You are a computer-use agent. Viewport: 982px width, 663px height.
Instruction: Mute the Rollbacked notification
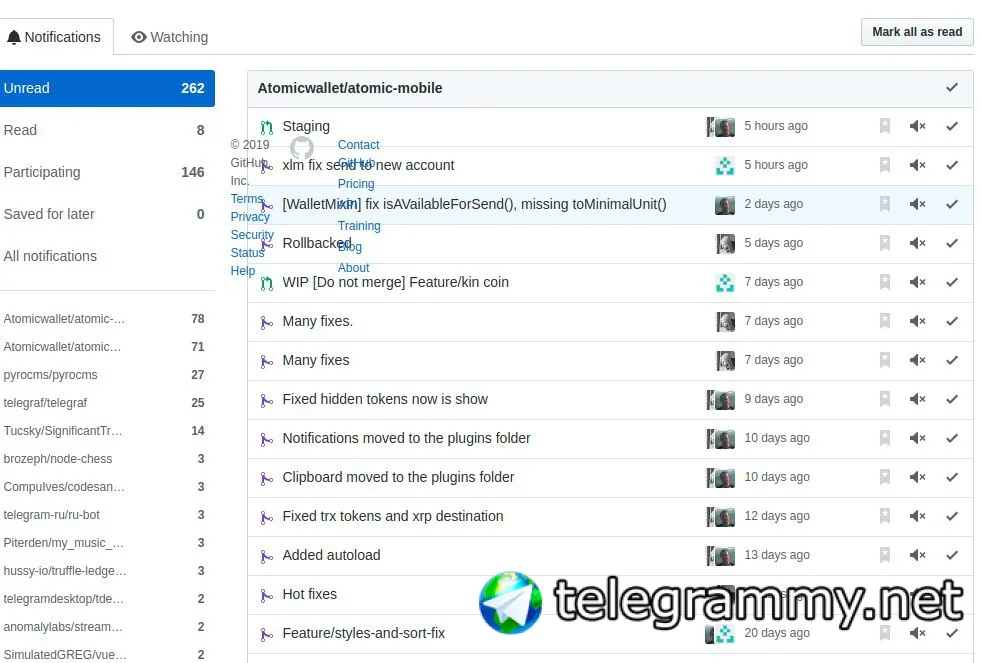click(917, 243)
